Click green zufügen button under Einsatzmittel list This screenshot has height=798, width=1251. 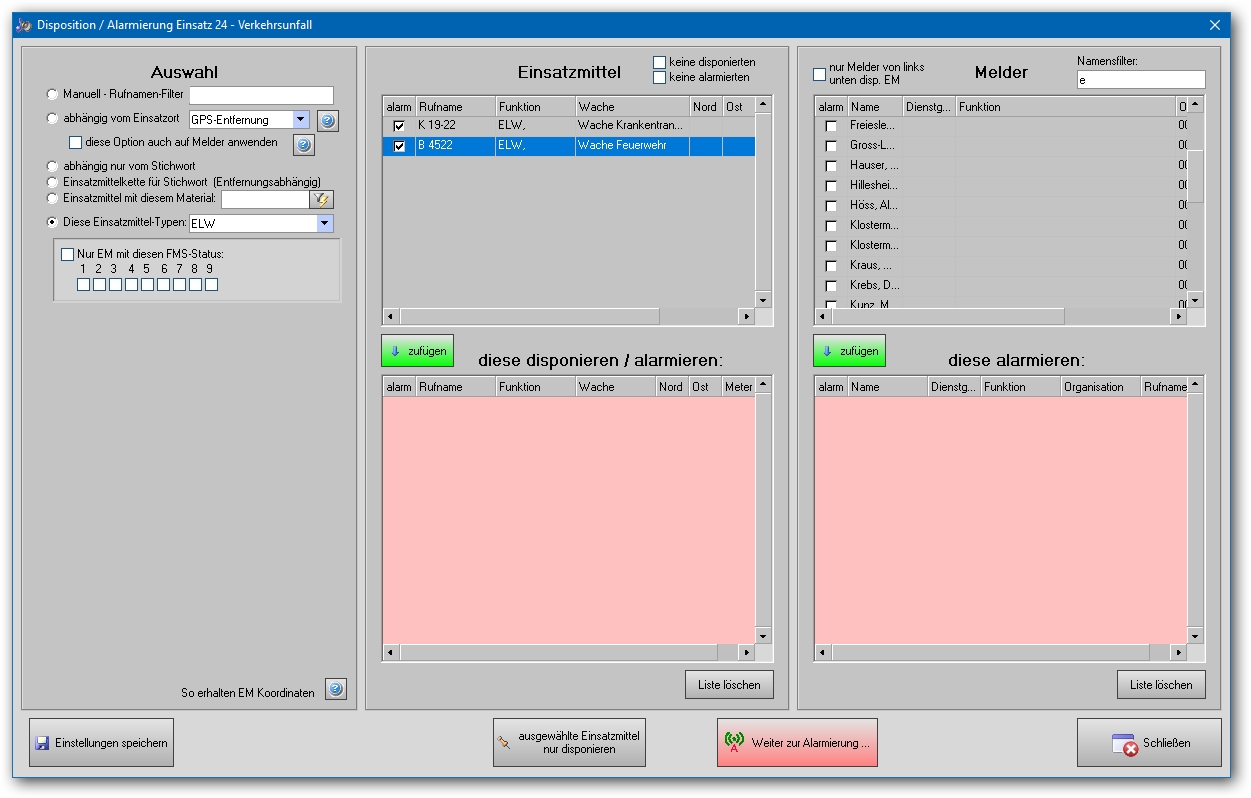click(x=417, y=351)
